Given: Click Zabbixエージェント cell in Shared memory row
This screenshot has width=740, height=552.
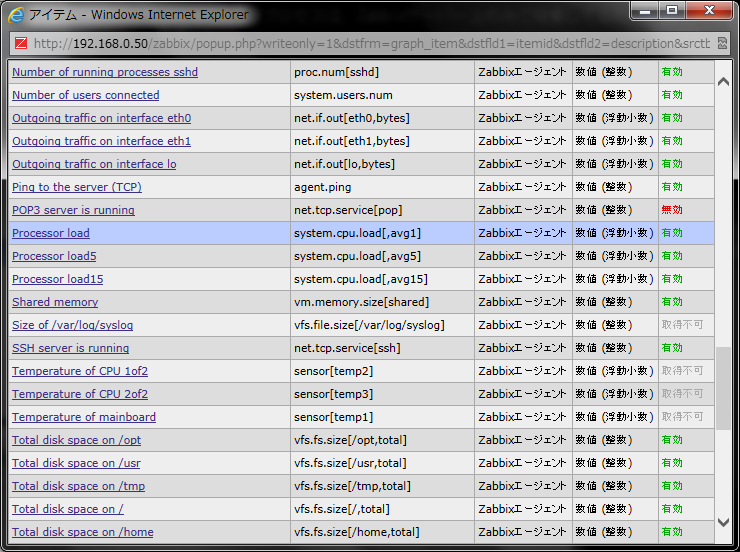Looking at the screenshot, I should pyautogui.click(x=522, y=302).
